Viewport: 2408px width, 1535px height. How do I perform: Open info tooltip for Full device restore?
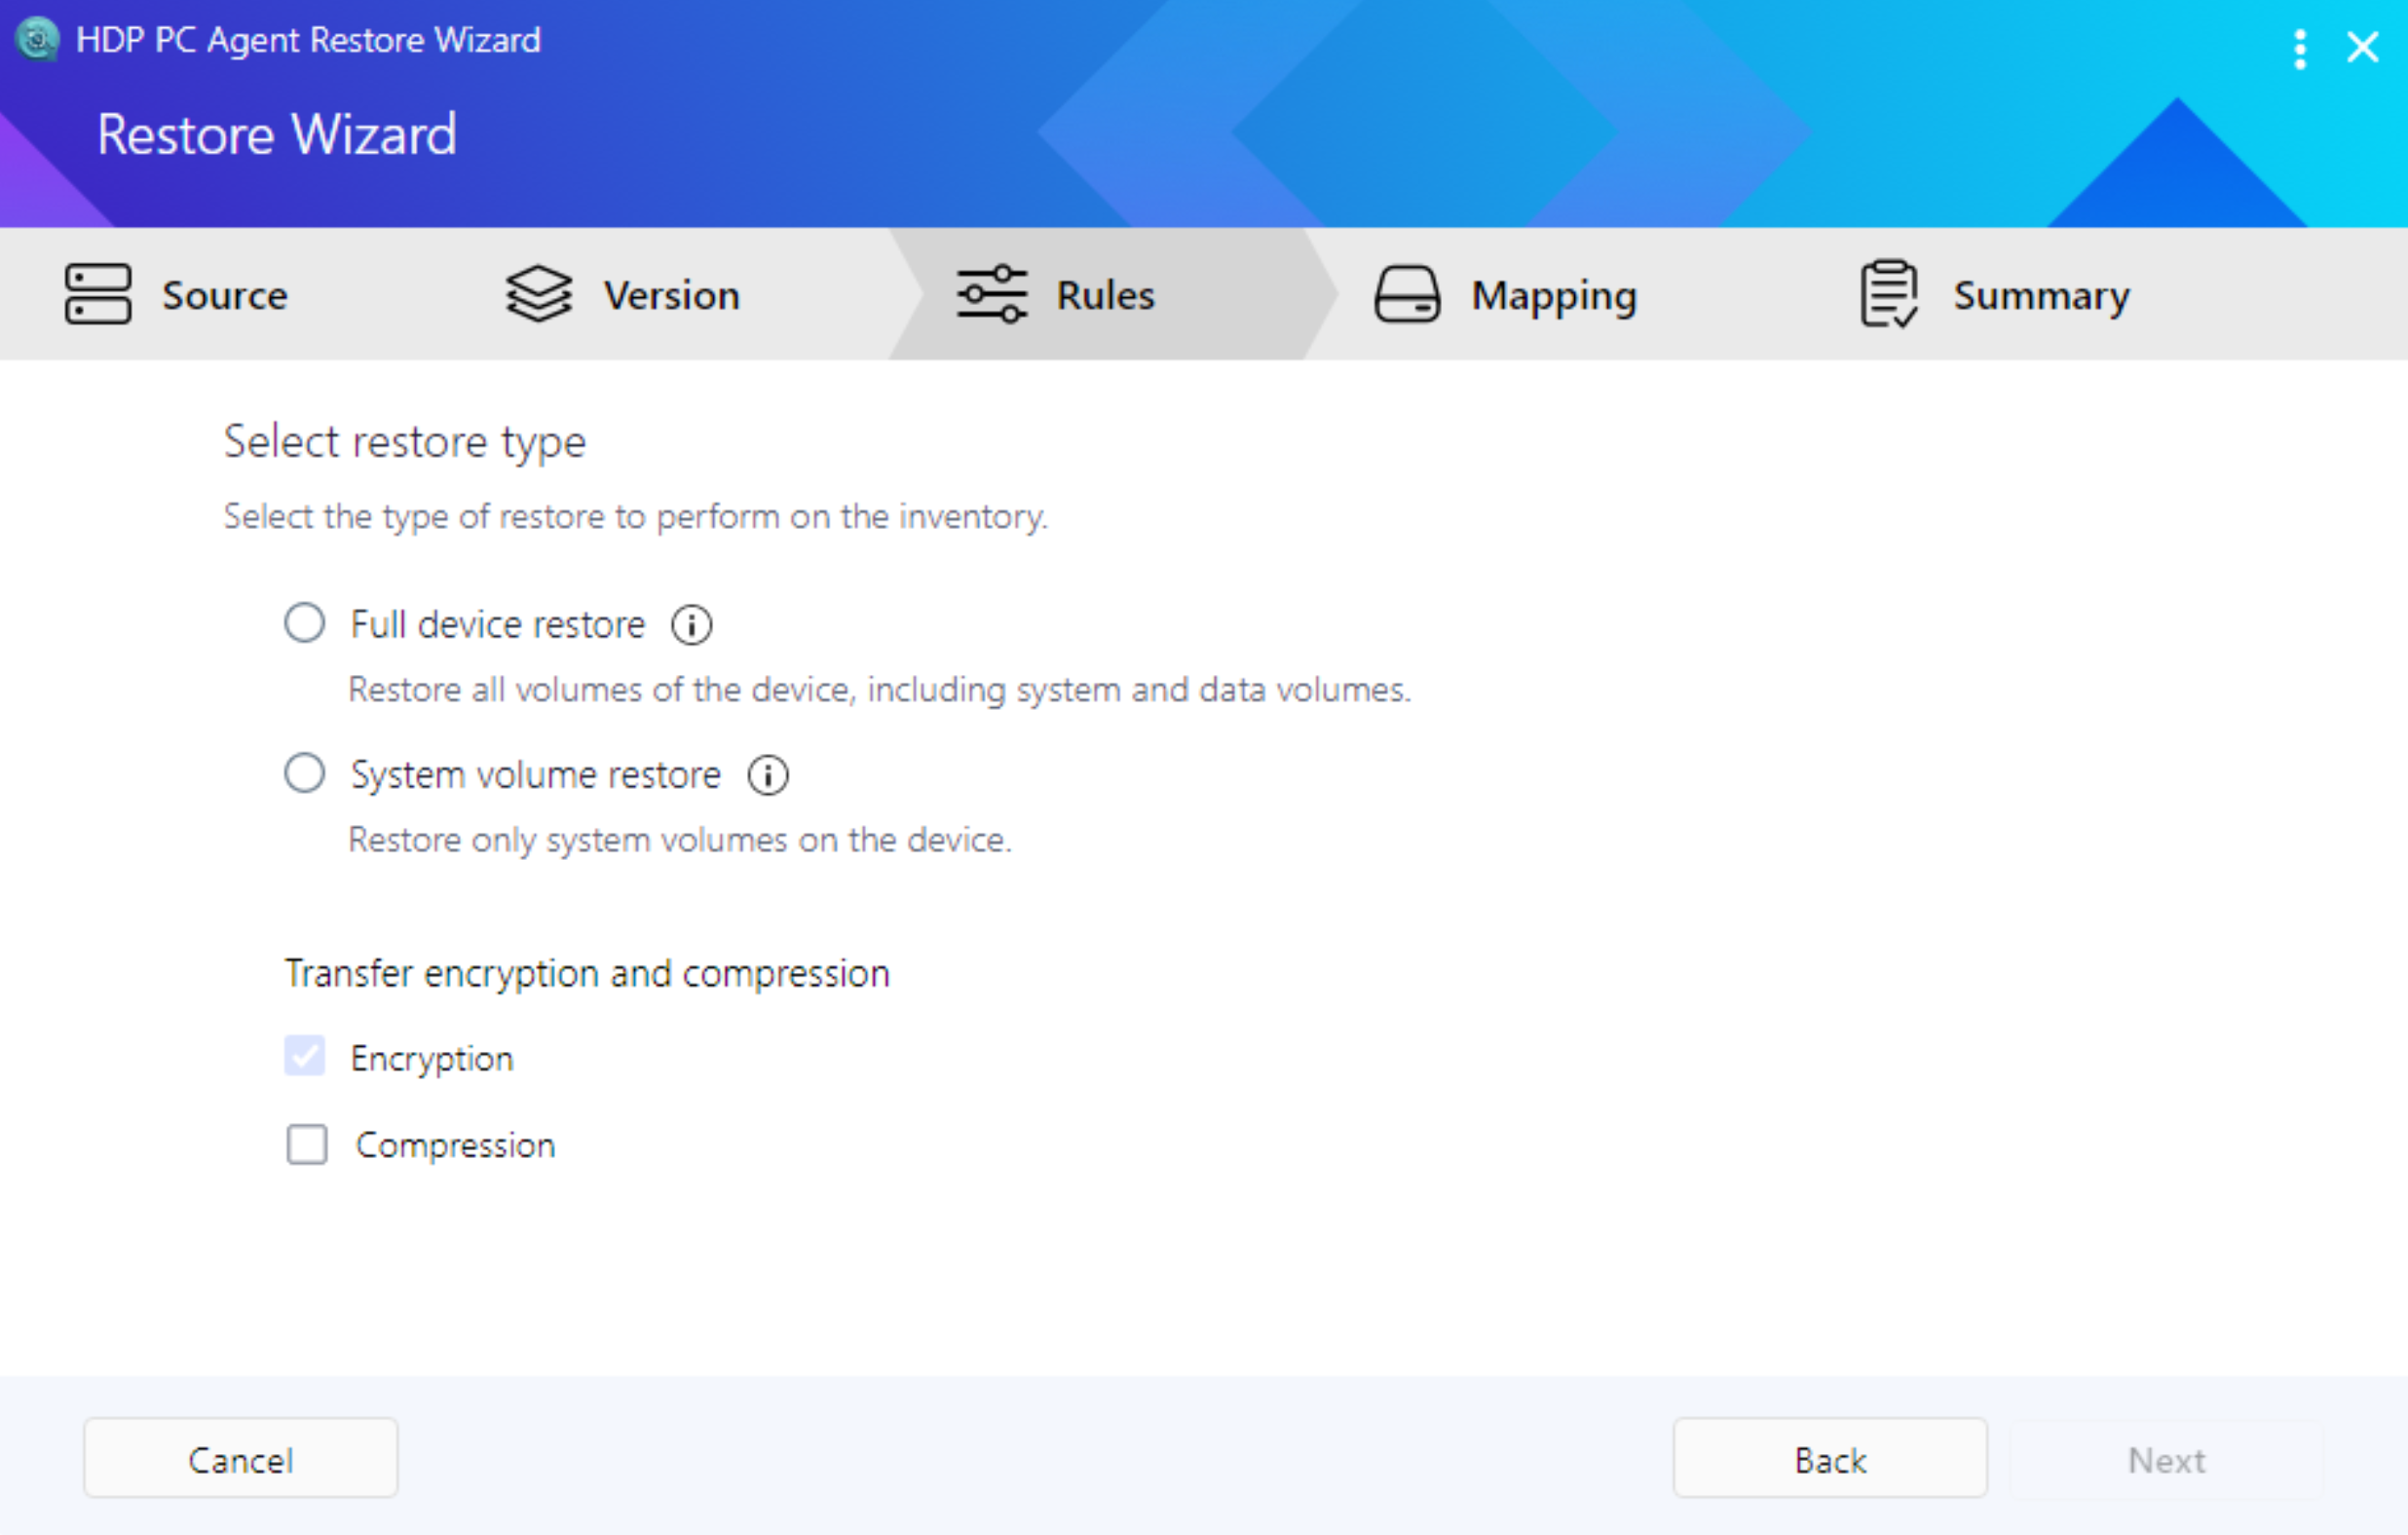[x=691, y=625]
